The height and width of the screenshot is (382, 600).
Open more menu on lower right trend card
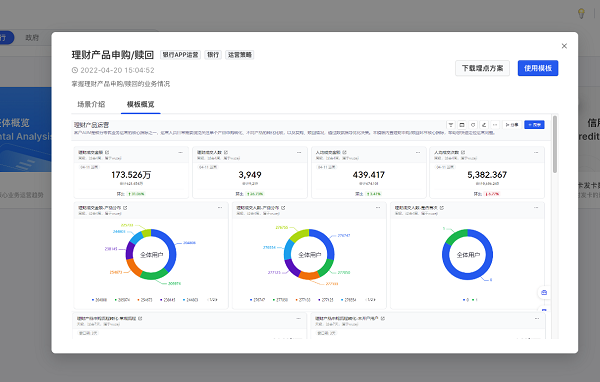pyautogui.click(x=537, y=318)
